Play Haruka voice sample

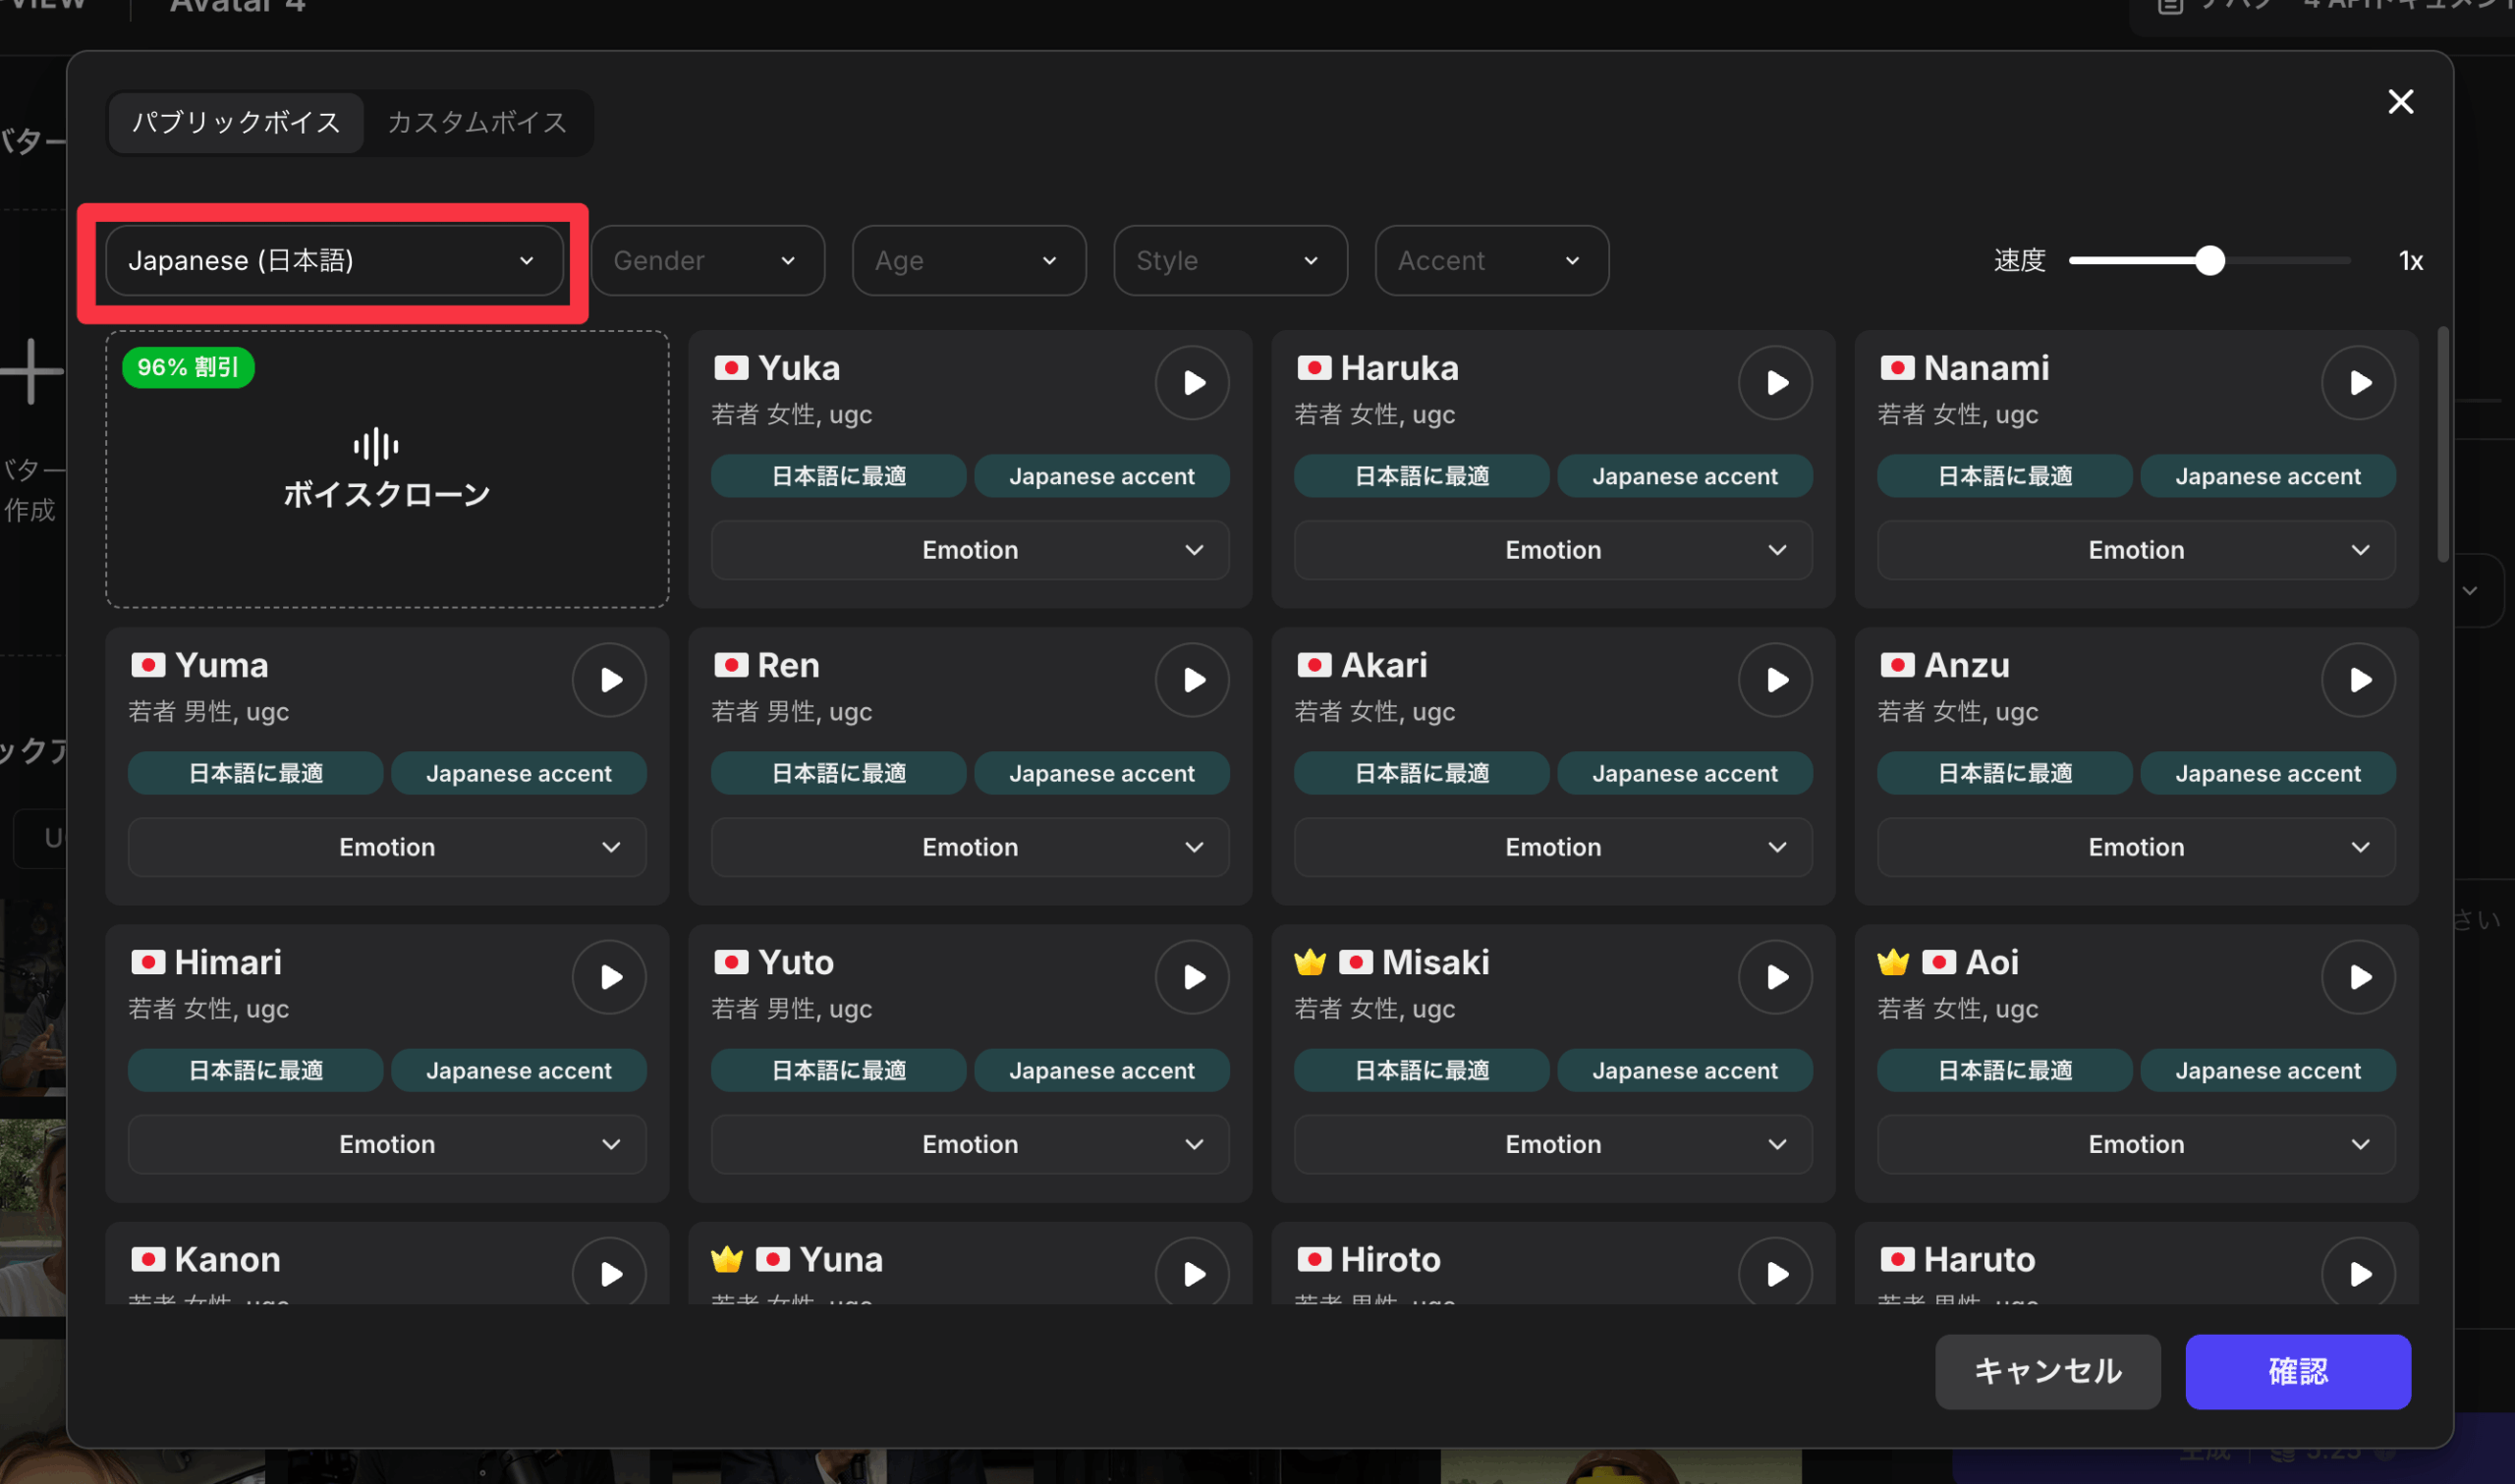point(1775,383)
